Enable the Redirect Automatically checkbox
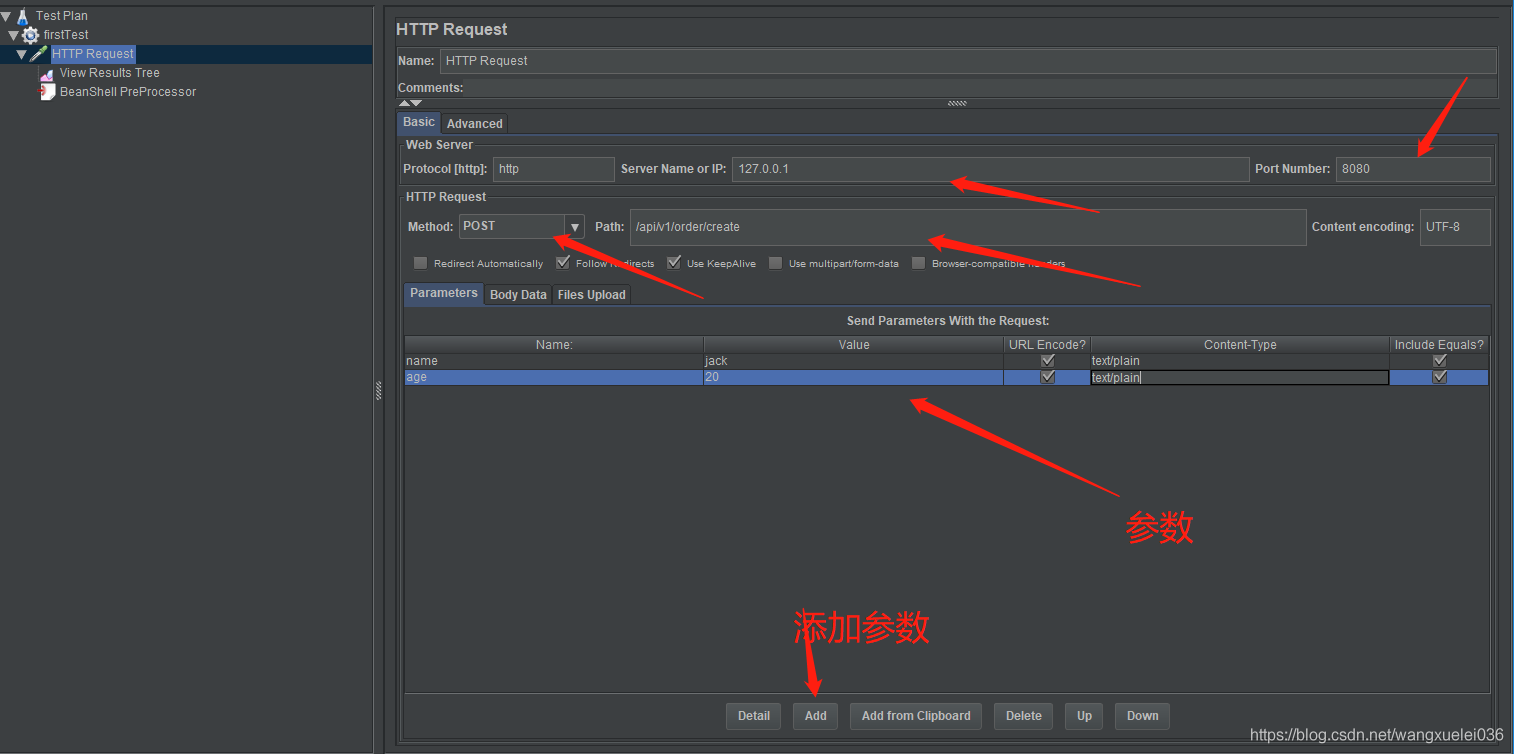 (x=421, y=263)
